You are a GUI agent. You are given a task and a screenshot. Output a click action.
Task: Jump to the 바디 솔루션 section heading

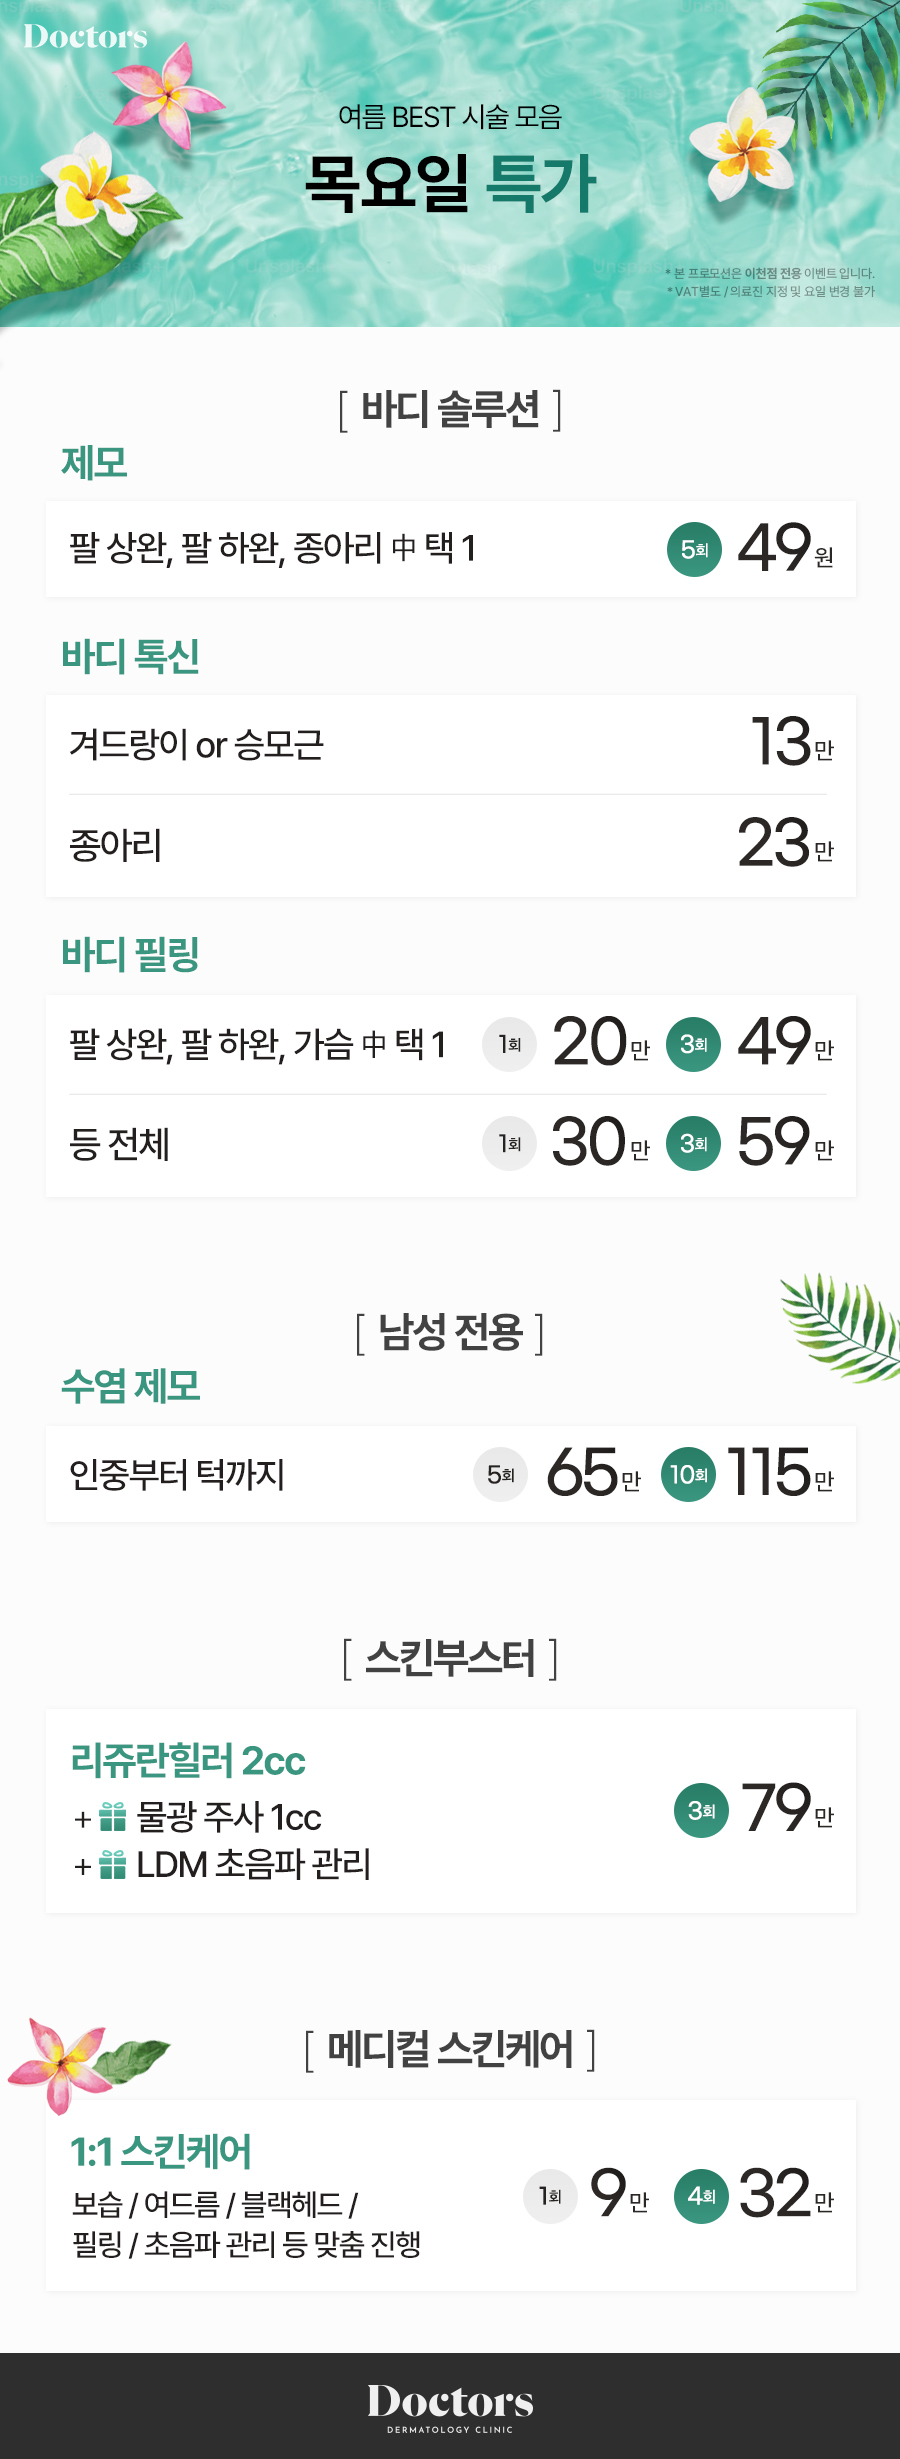click(450, 409)
